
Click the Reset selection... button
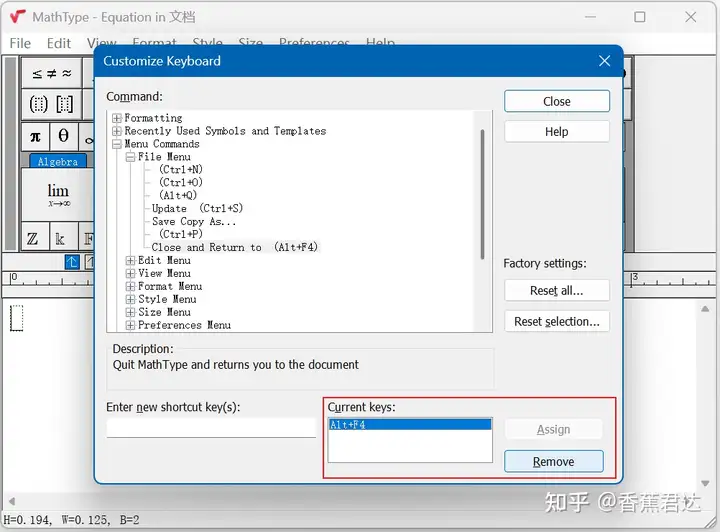pos(557,321)
